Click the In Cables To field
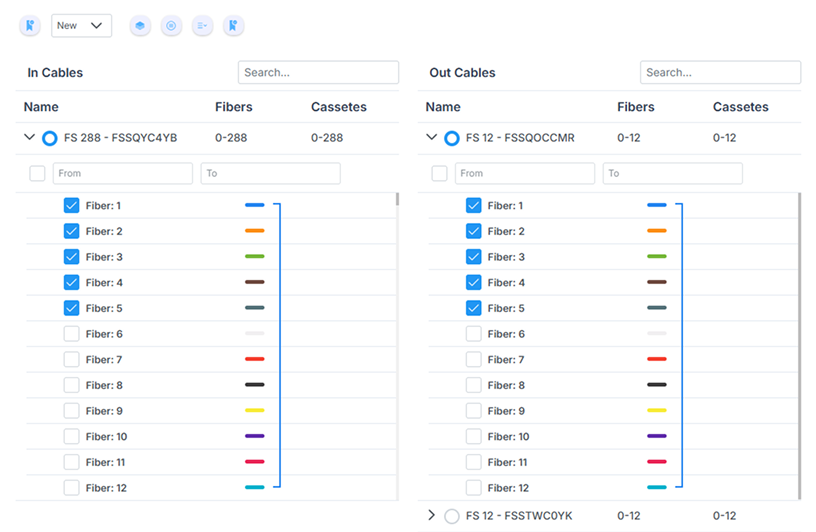 pos(271,173)
